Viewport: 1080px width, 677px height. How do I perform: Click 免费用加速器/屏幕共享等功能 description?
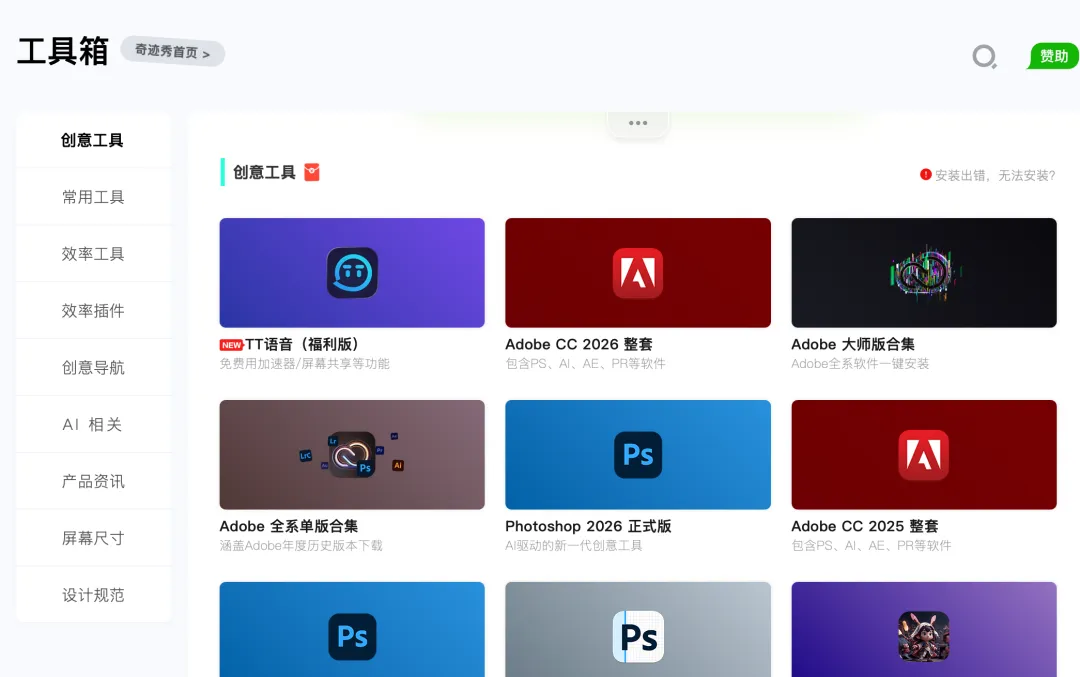pos(304,364)
